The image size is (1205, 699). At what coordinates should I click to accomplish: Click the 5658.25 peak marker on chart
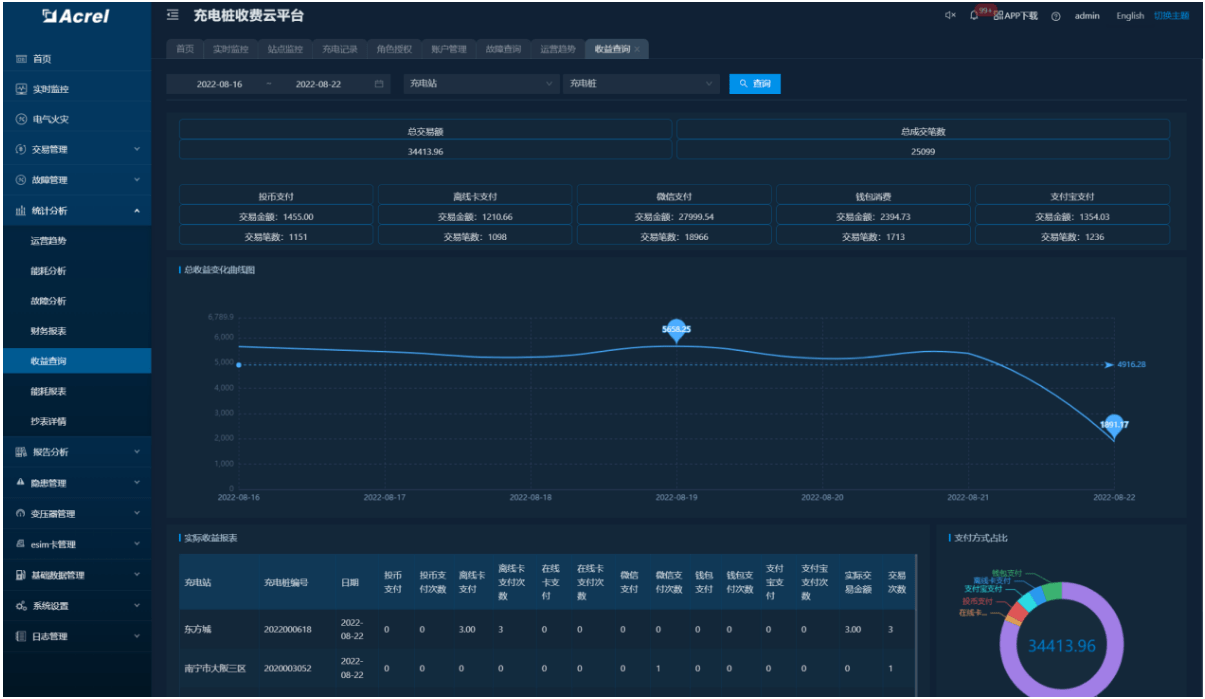click(x=676, y=330)
